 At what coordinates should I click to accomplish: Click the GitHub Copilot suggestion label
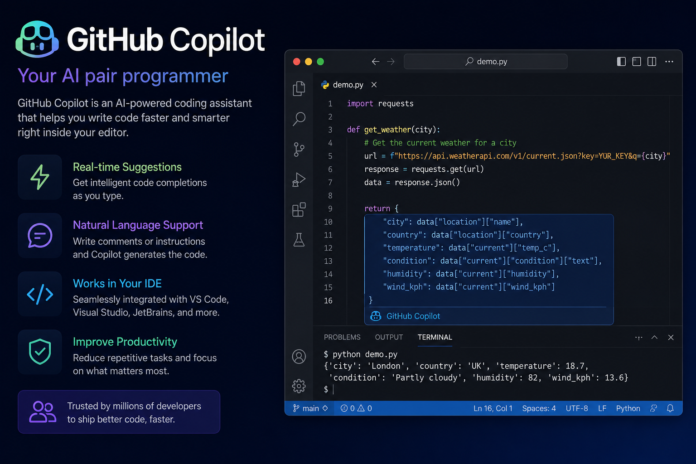pyautogui.click(x=413, y=316)
